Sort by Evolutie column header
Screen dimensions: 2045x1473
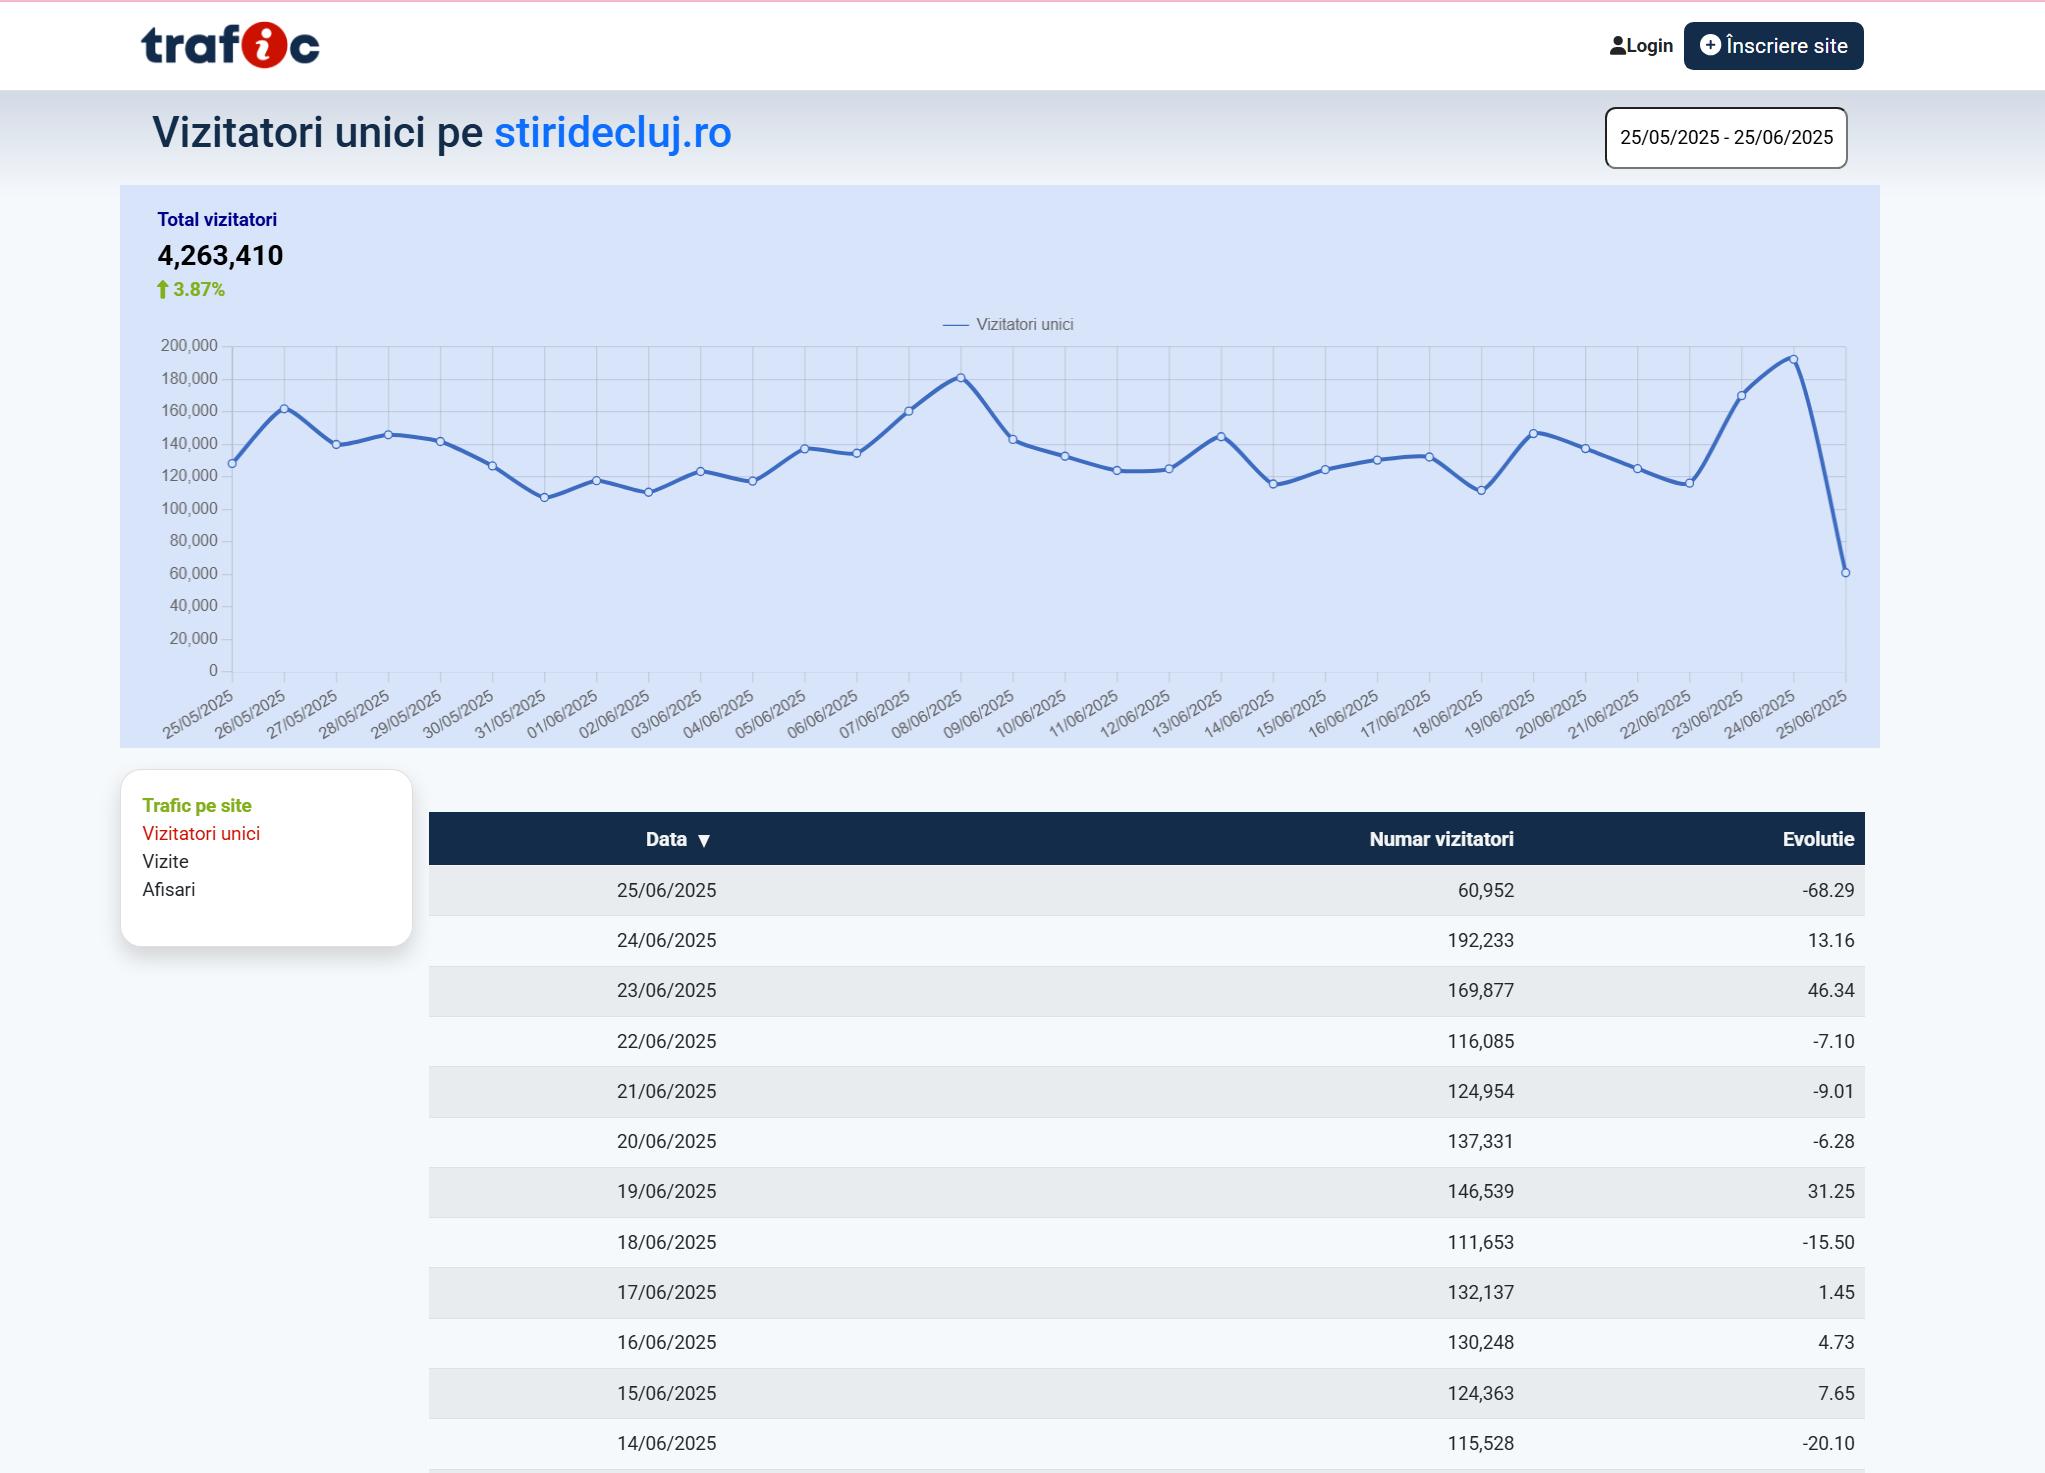click(1817, 839)
